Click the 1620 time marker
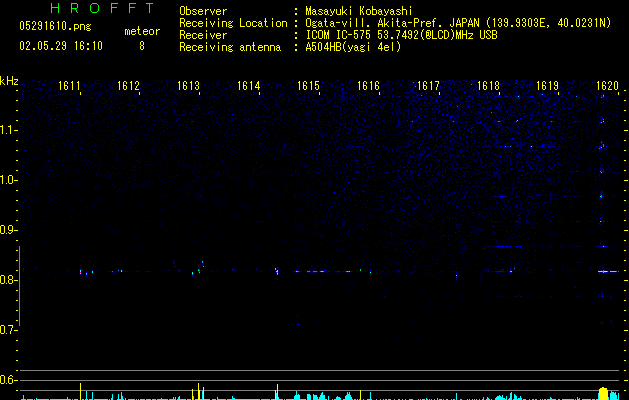629x400 pixels. click(x=607, y=86)
